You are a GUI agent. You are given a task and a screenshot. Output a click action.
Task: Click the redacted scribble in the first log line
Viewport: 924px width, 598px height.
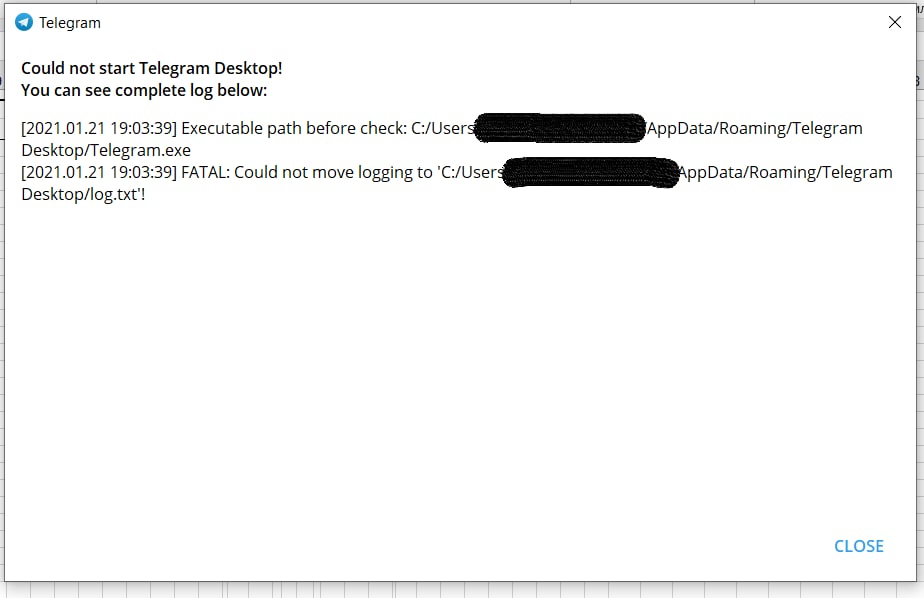click(x=560, y=128)
